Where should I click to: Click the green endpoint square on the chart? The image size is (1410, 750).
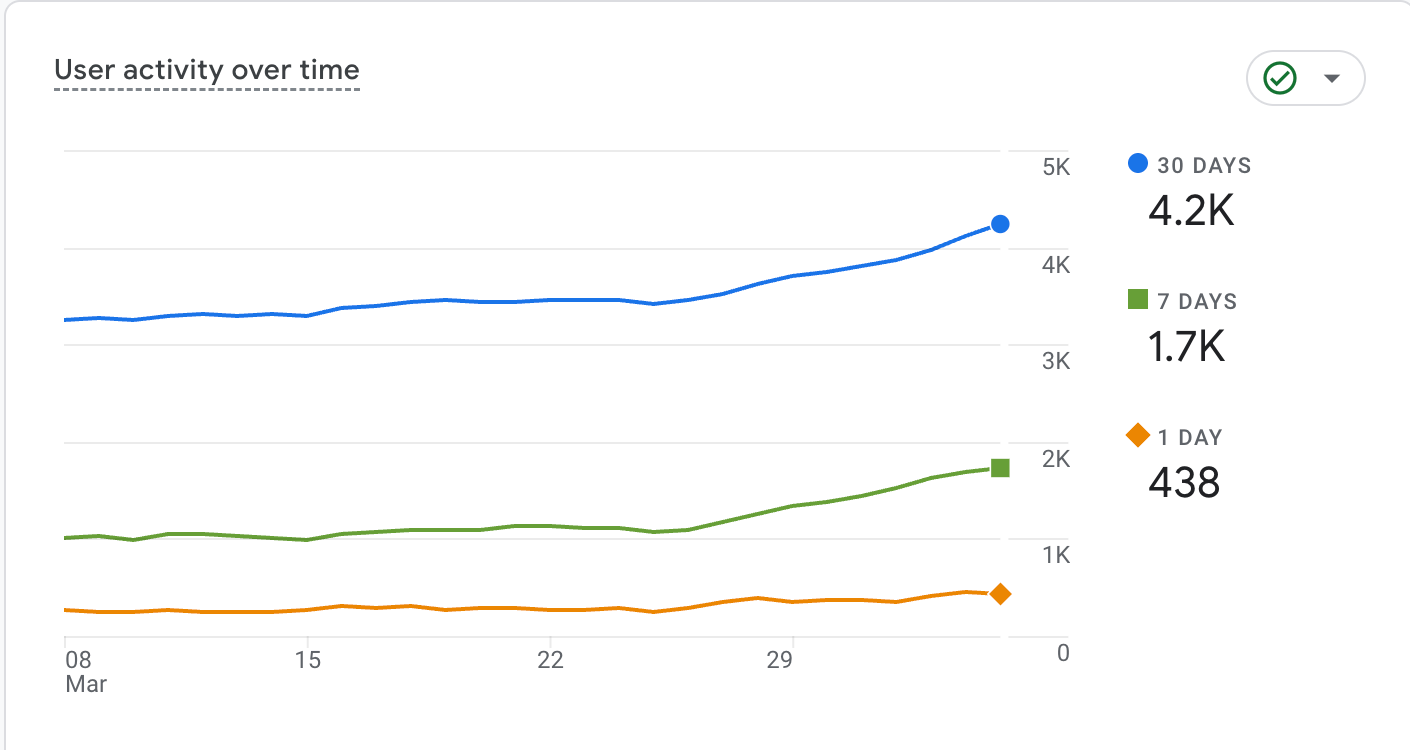(x=1000, y=468)
